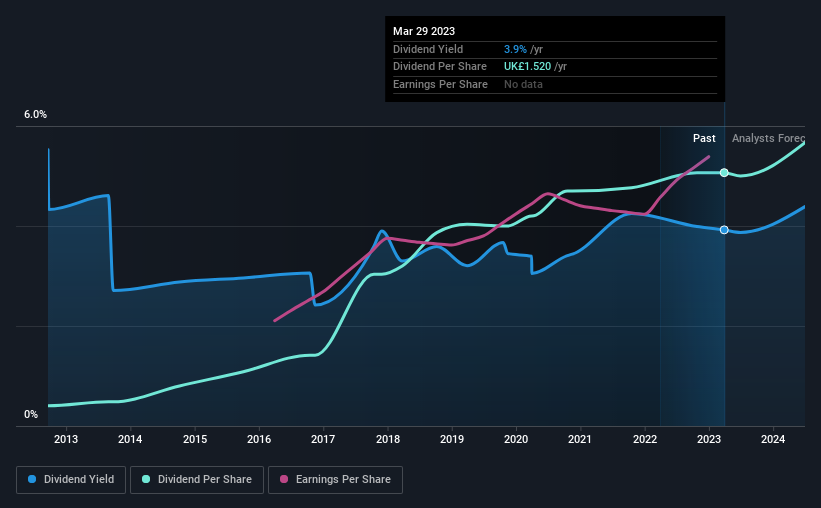The image size is (821, 508).
Task: Click the 0% y-axis label
Action: (31, 414)
